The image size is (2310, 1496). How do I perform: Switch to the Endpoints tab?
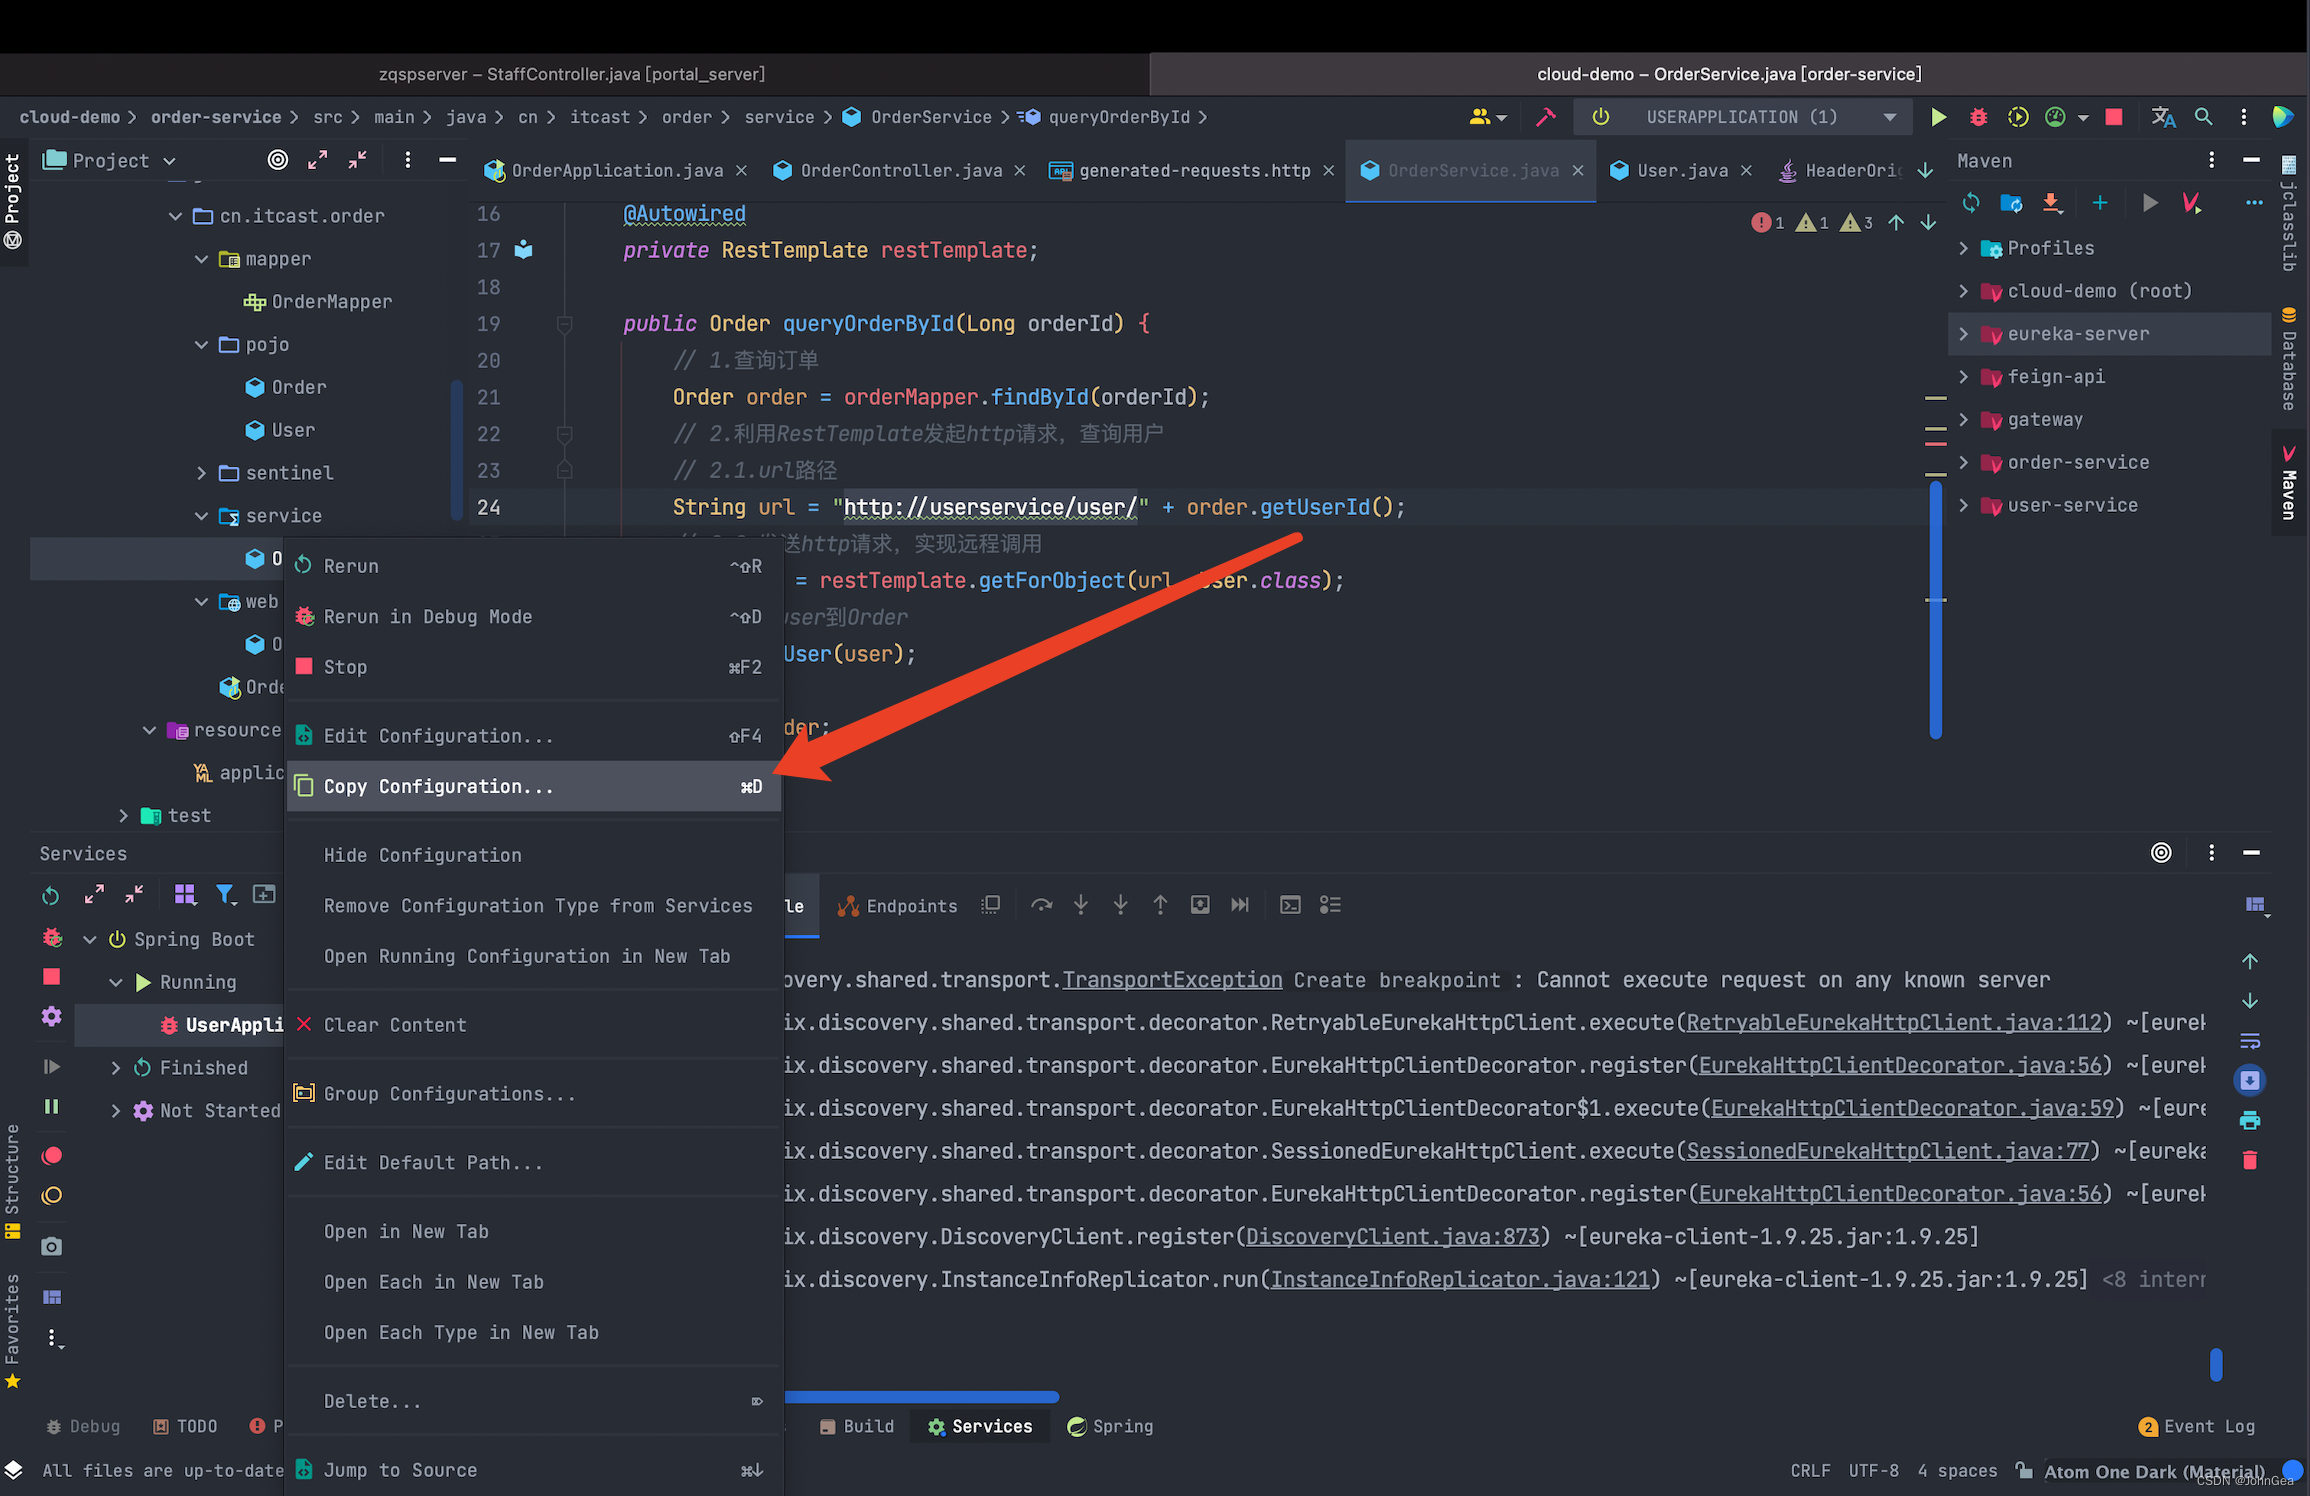(x=897, y=905)
